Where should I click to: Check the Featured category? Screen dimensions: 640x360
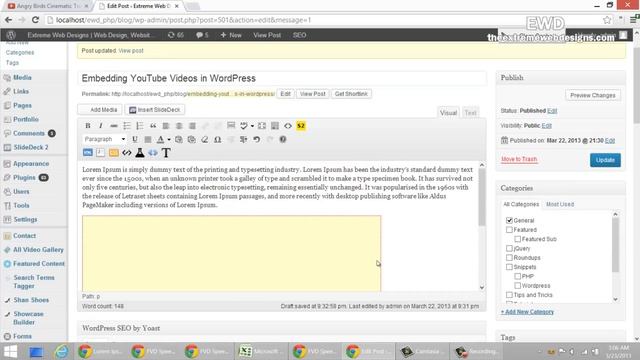[x=509, y=229]
